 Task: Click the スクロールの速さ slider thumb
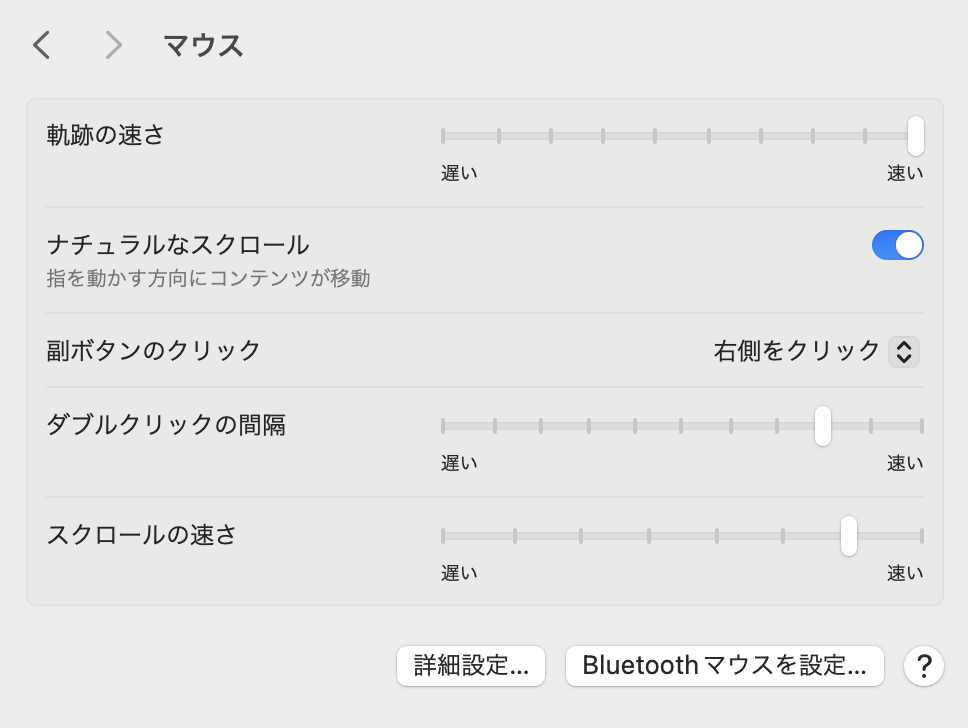pos(849,536)
